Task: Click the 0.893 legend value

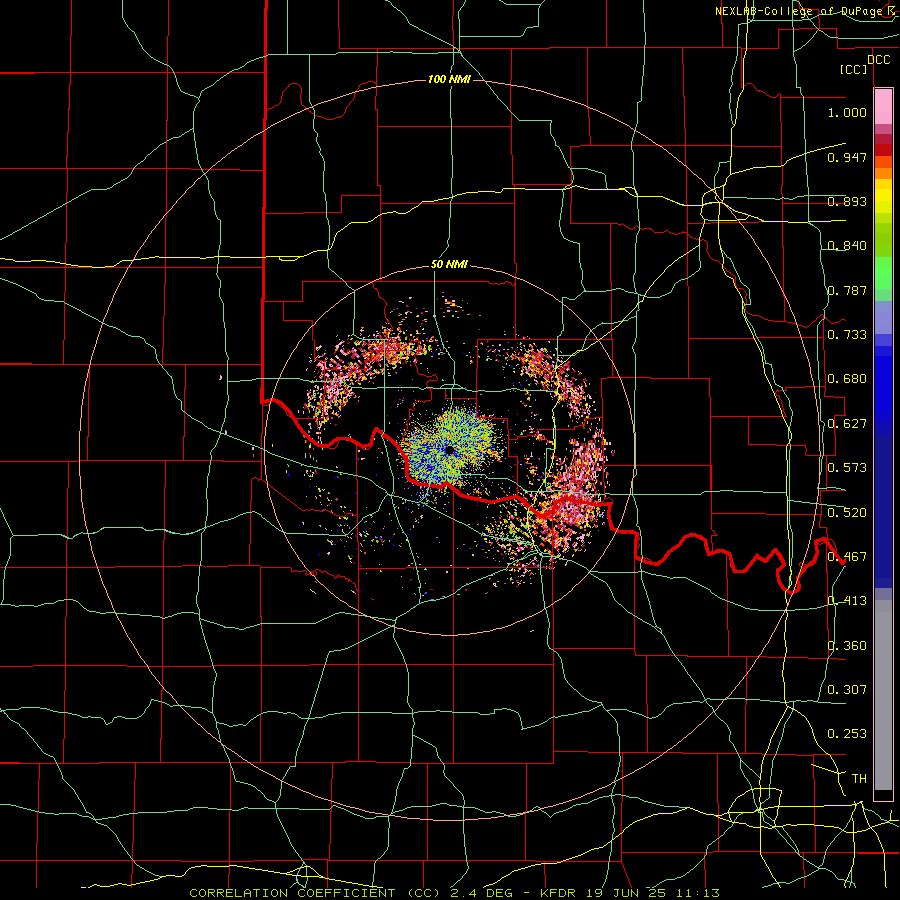Action: pos(847,201)
